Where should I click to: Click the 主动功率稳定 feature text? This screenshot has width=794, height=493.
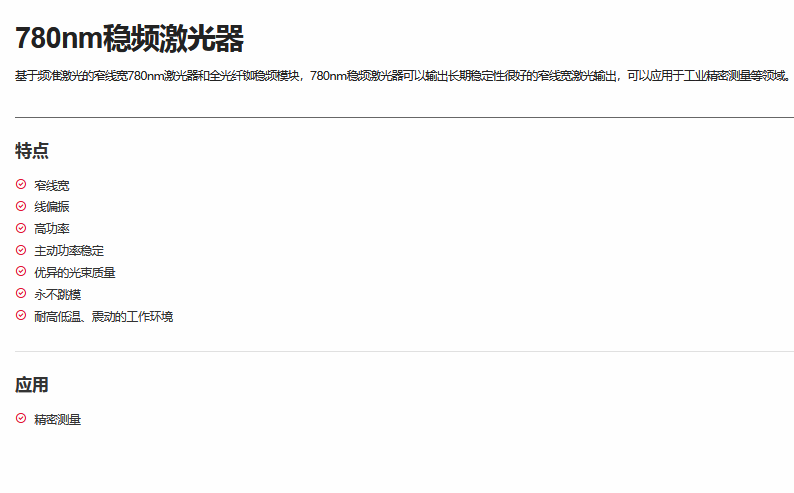point(69,251)
